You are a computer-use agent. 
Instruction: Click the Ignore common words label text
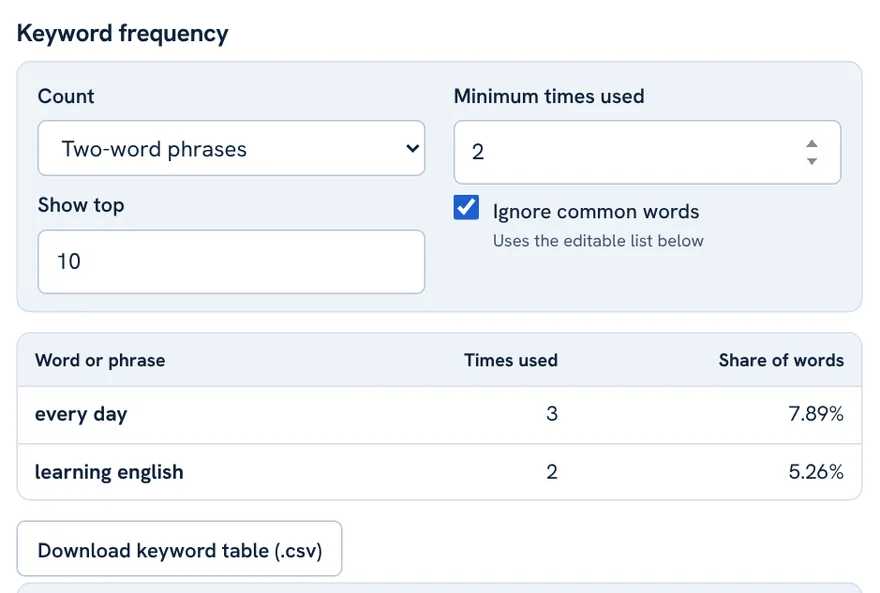coord(596,212)
